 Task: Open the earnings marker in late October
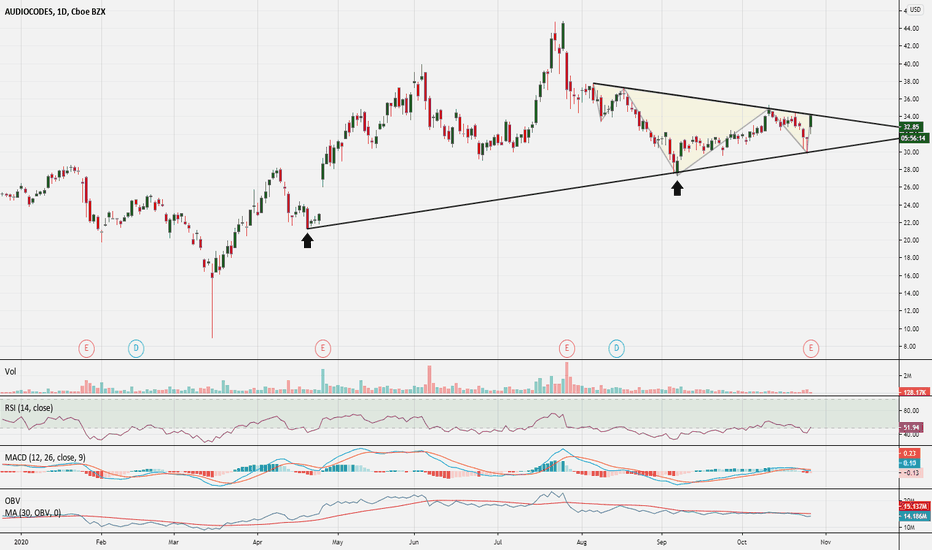pyautogui.click(x=811, y=348)
